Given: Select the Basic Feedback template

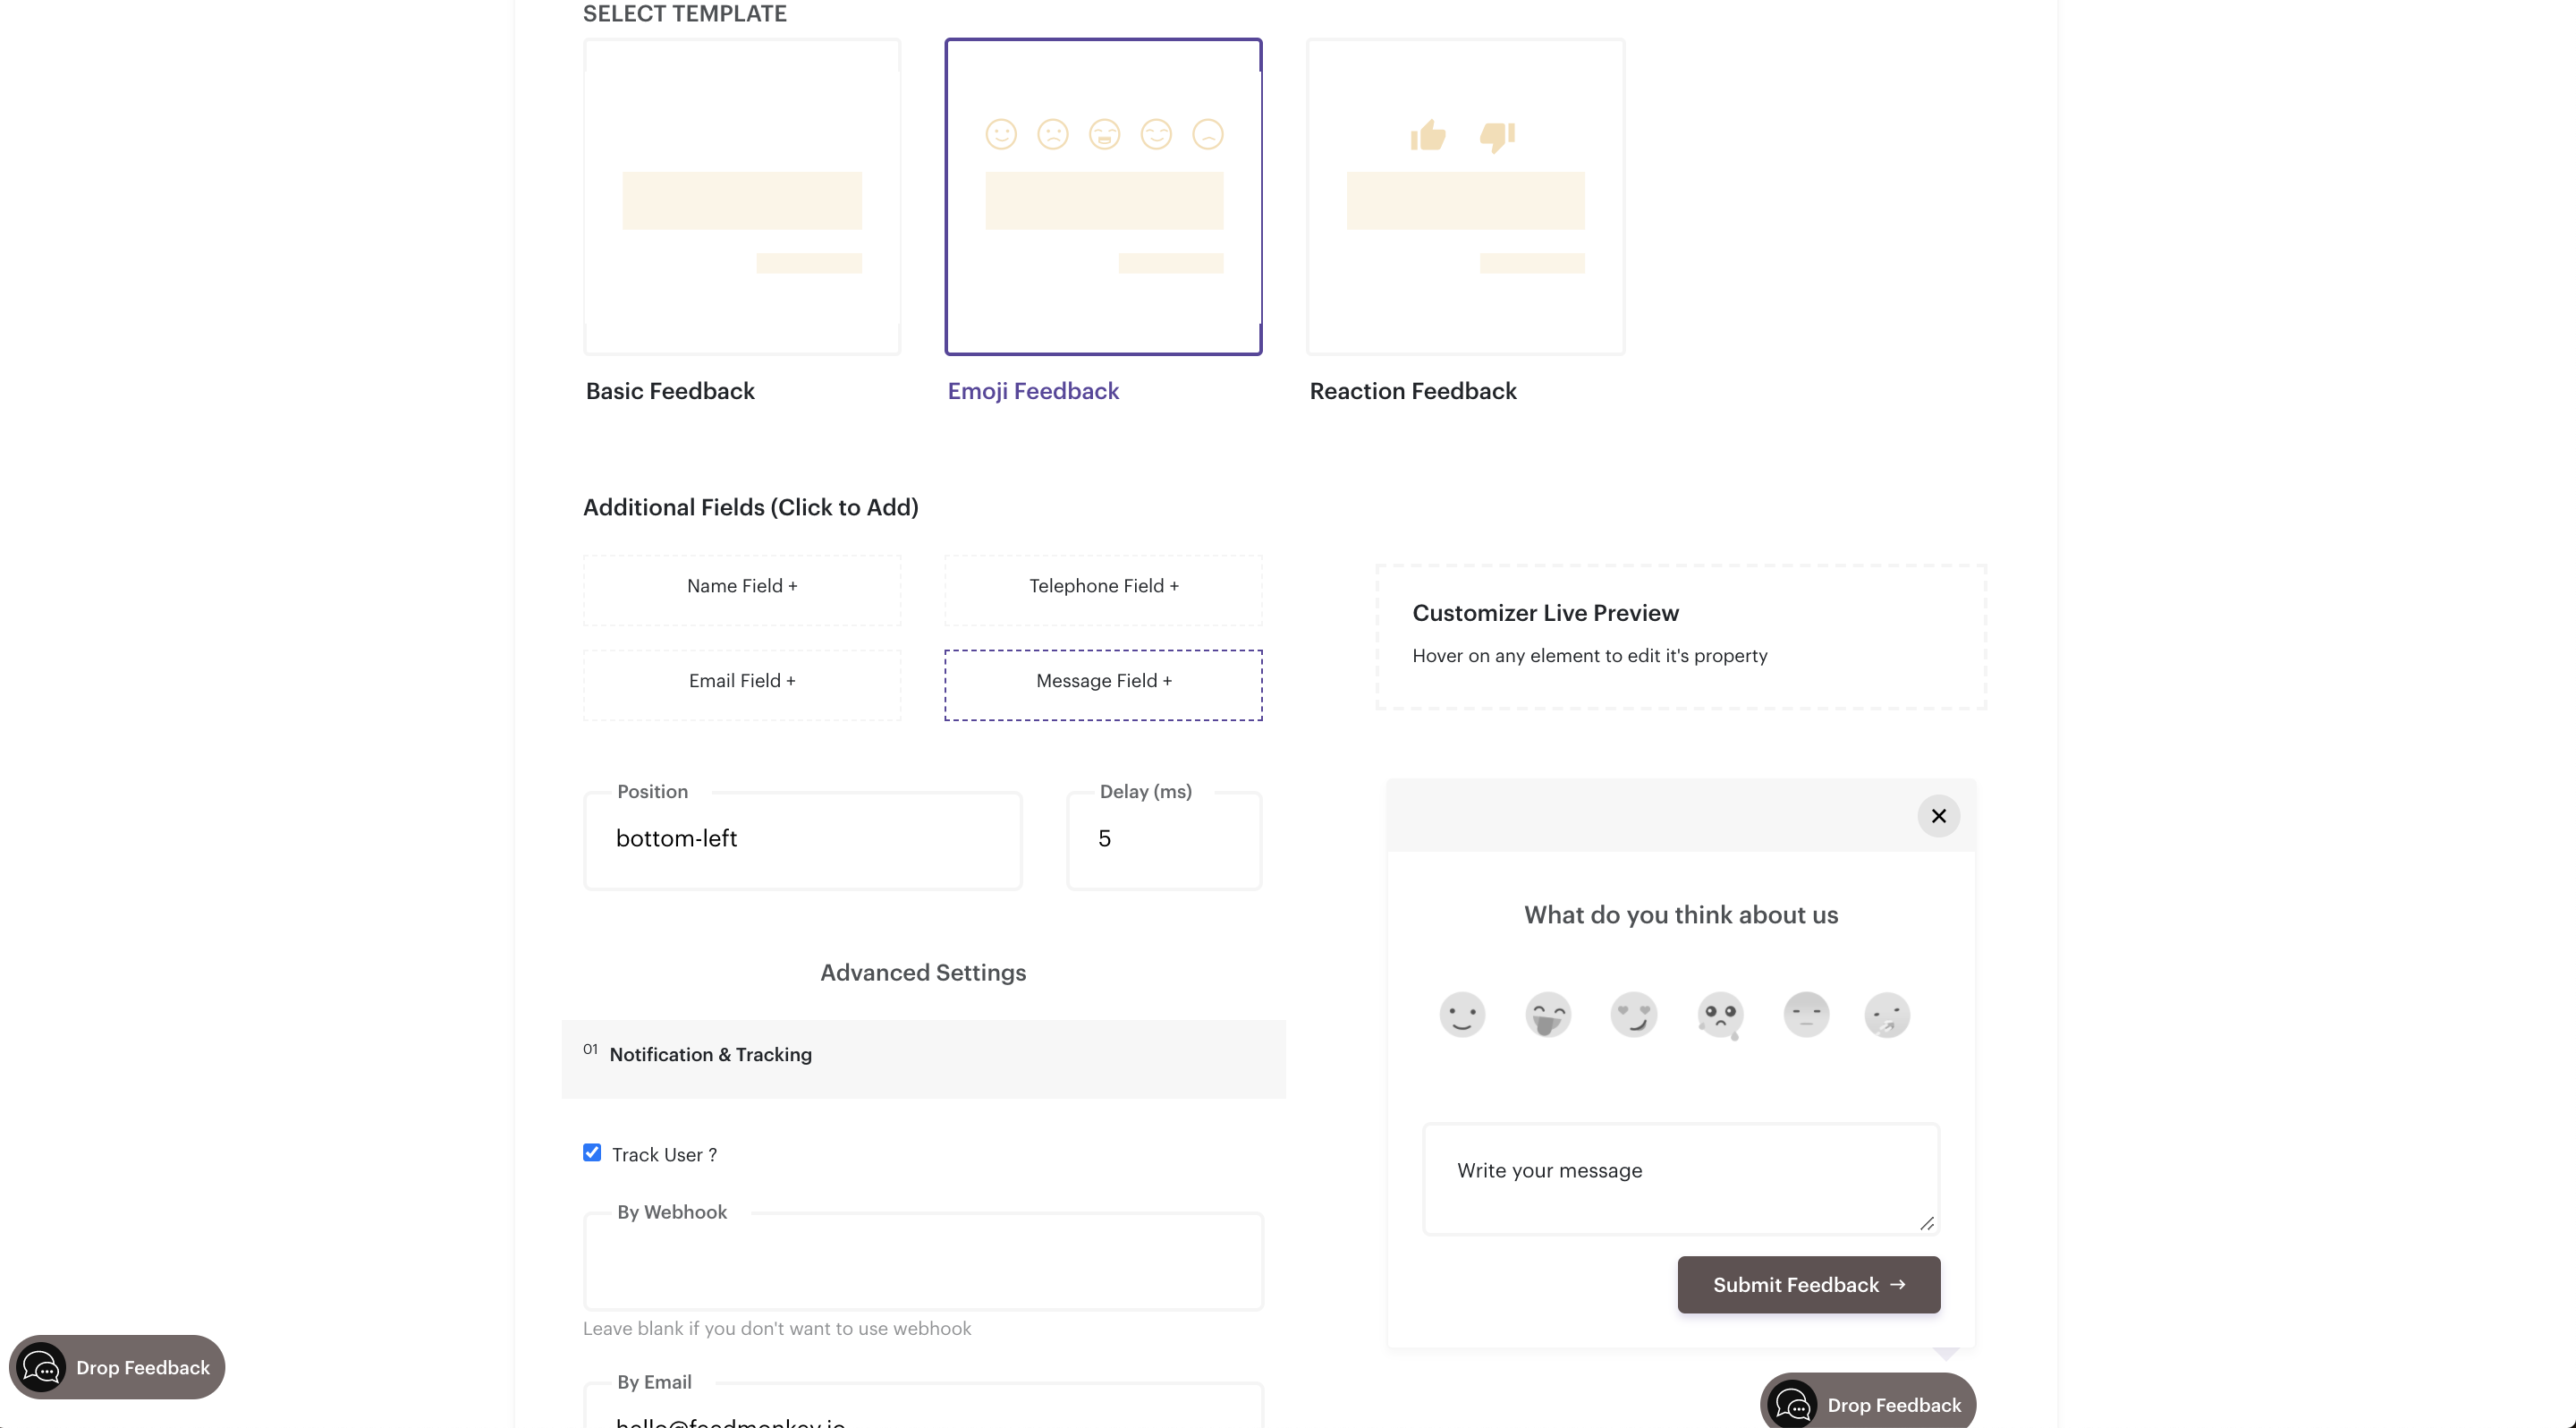Looking at the screenshot, I should click(x=742, y=197).
